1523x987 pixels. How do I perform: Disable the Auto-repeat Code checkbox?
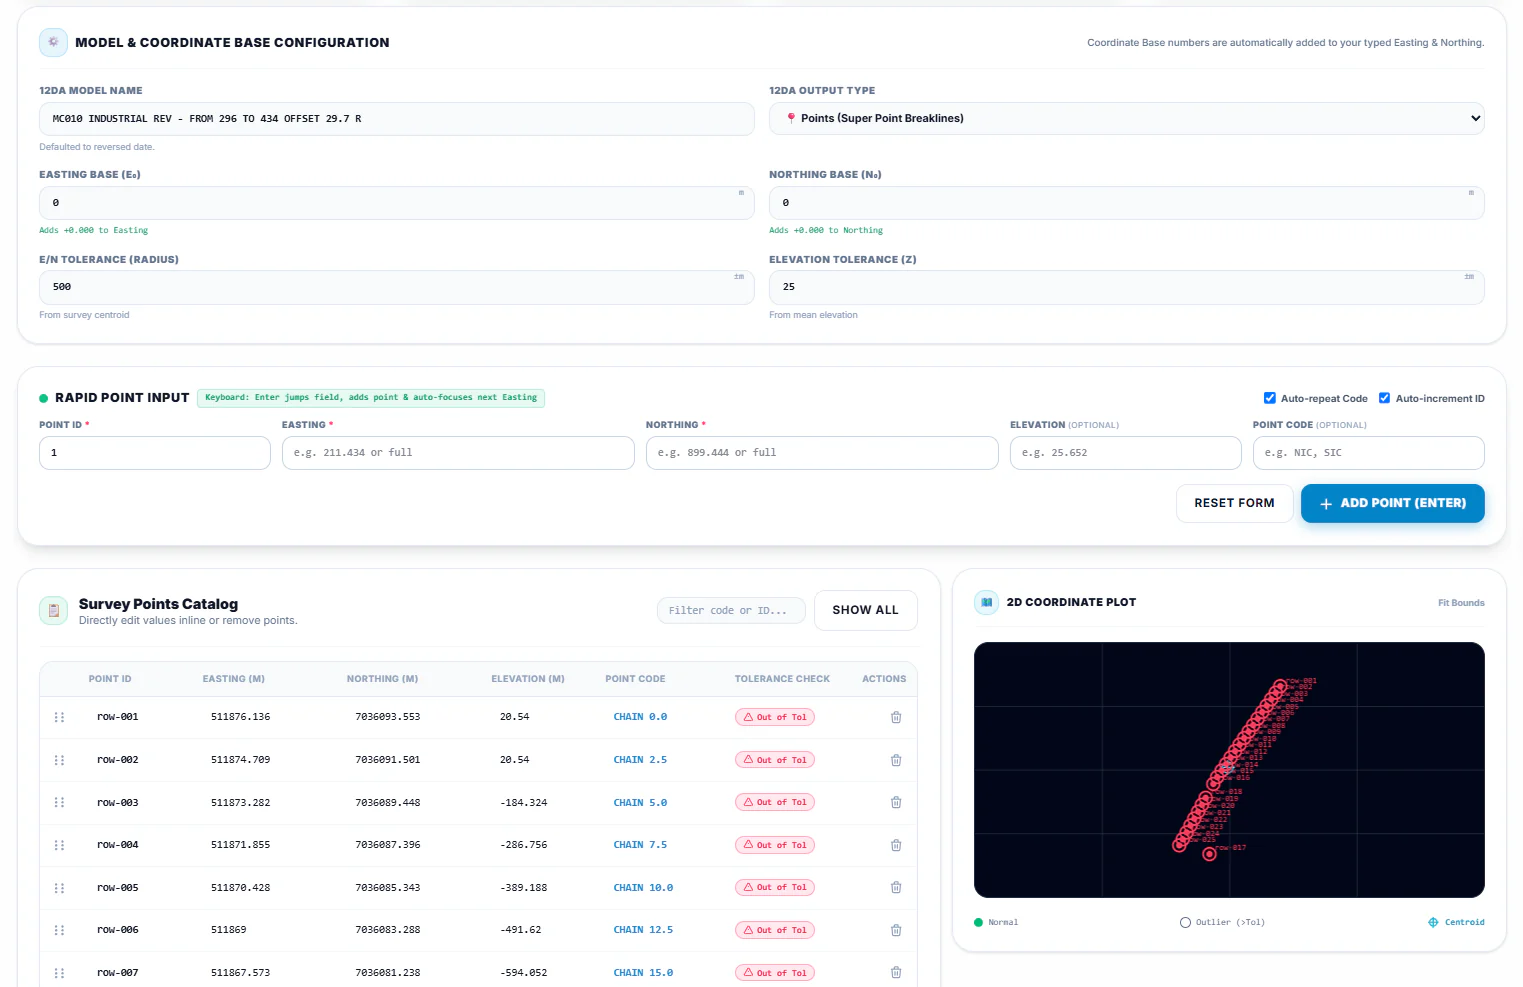[x=1270, y=398]
